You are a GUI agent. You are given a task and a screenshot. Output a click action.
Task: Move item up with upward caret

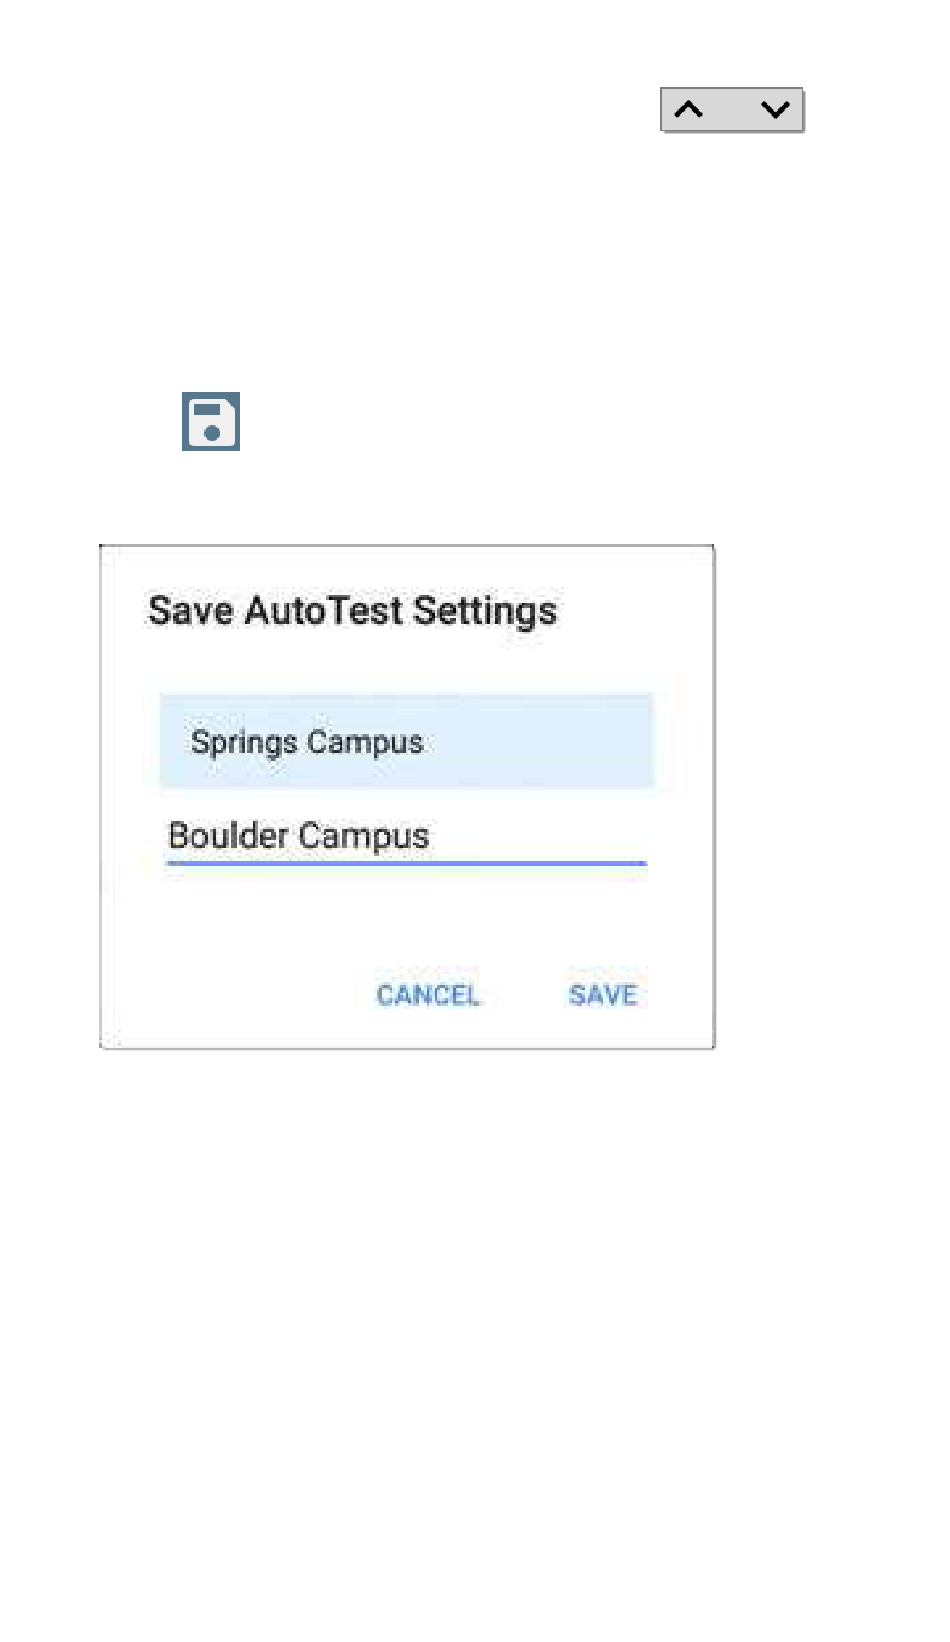(x=689, y=110)
